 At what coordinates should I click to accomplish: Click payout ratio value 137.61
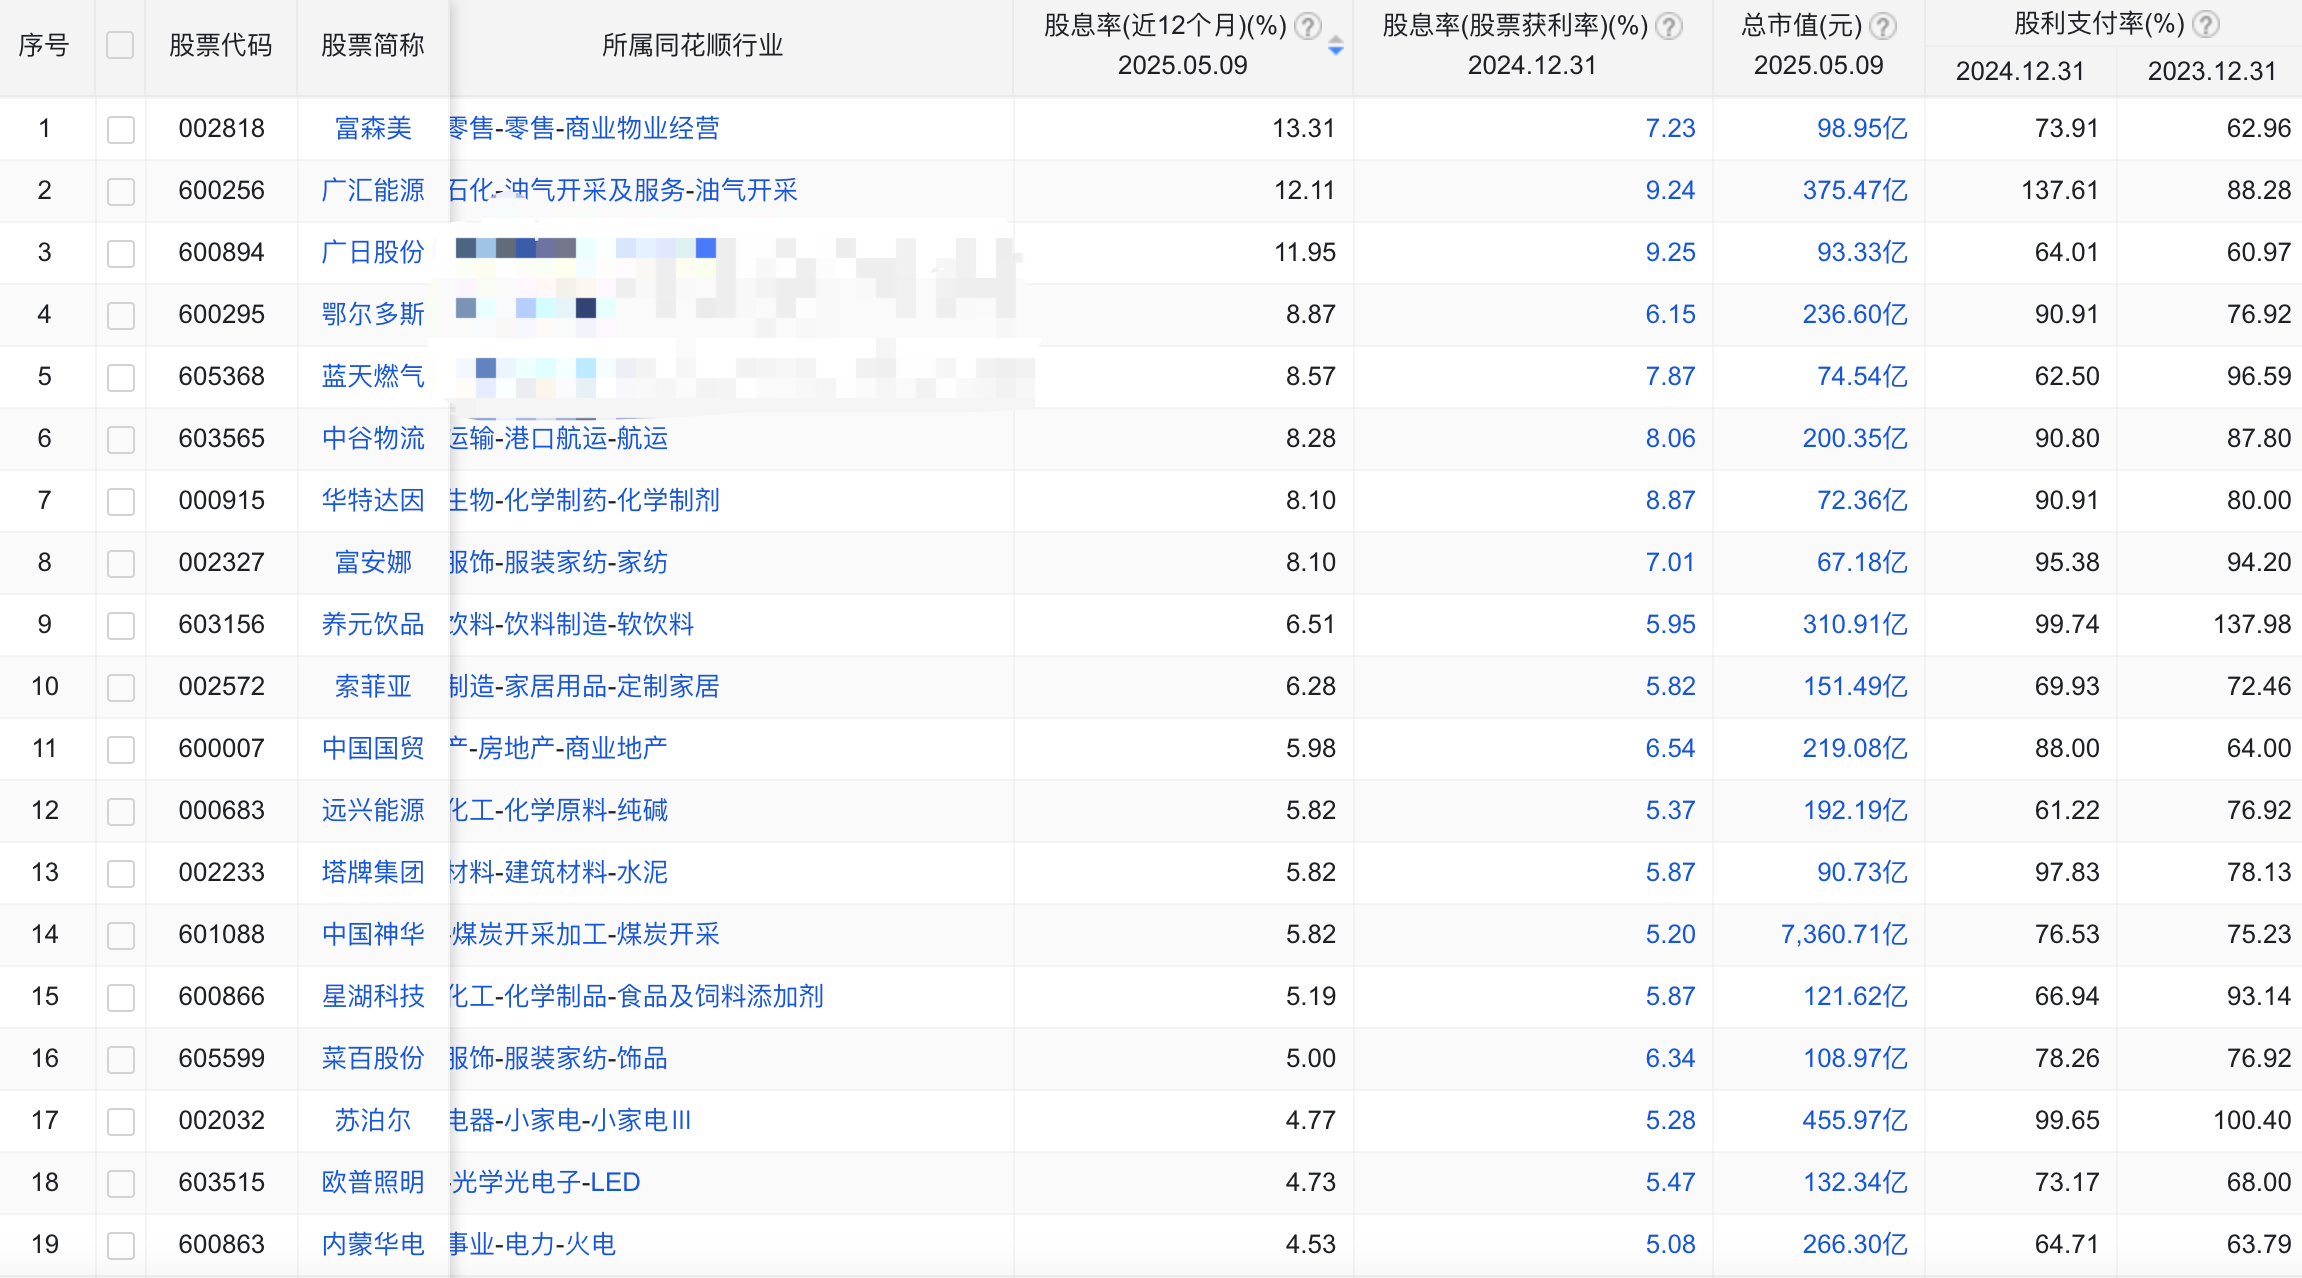tap(2060, 190)
